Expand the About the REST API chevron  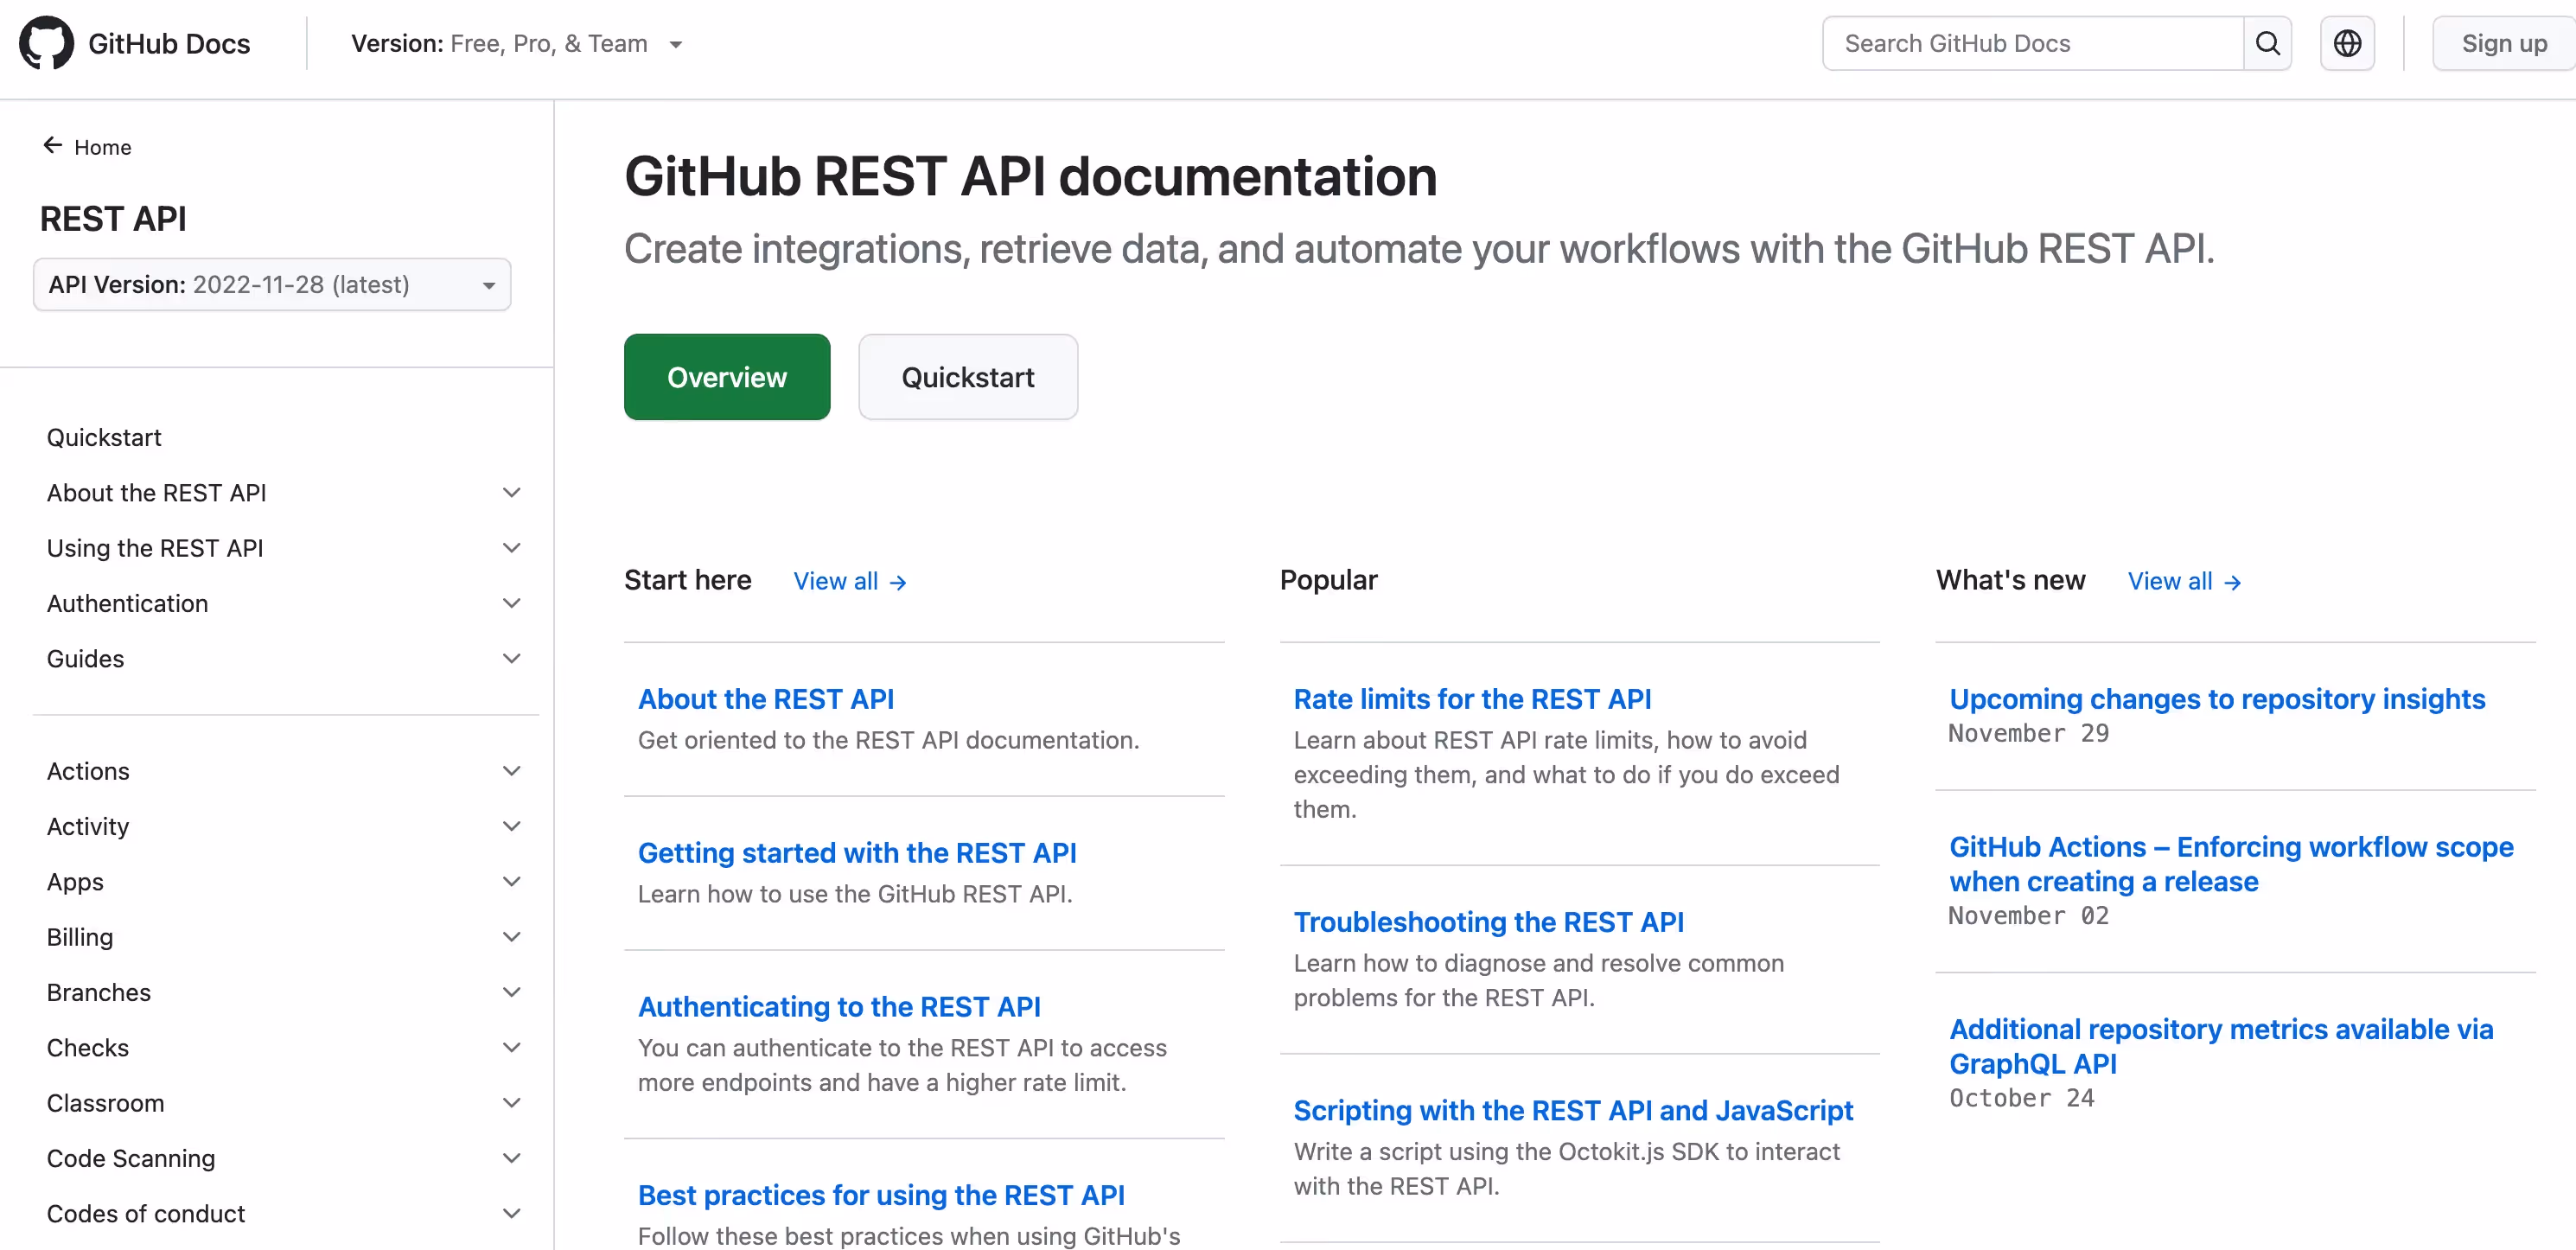pyautogui.click(x=511, y=493)
